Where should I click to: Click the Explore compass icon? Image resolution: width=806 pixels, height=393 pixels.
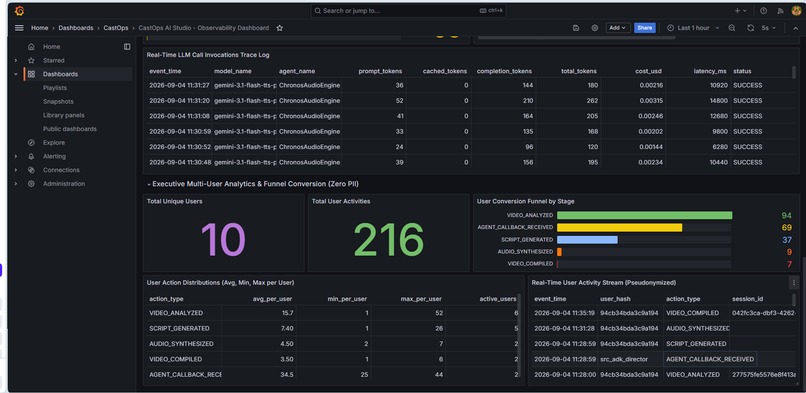click(31, 143)
